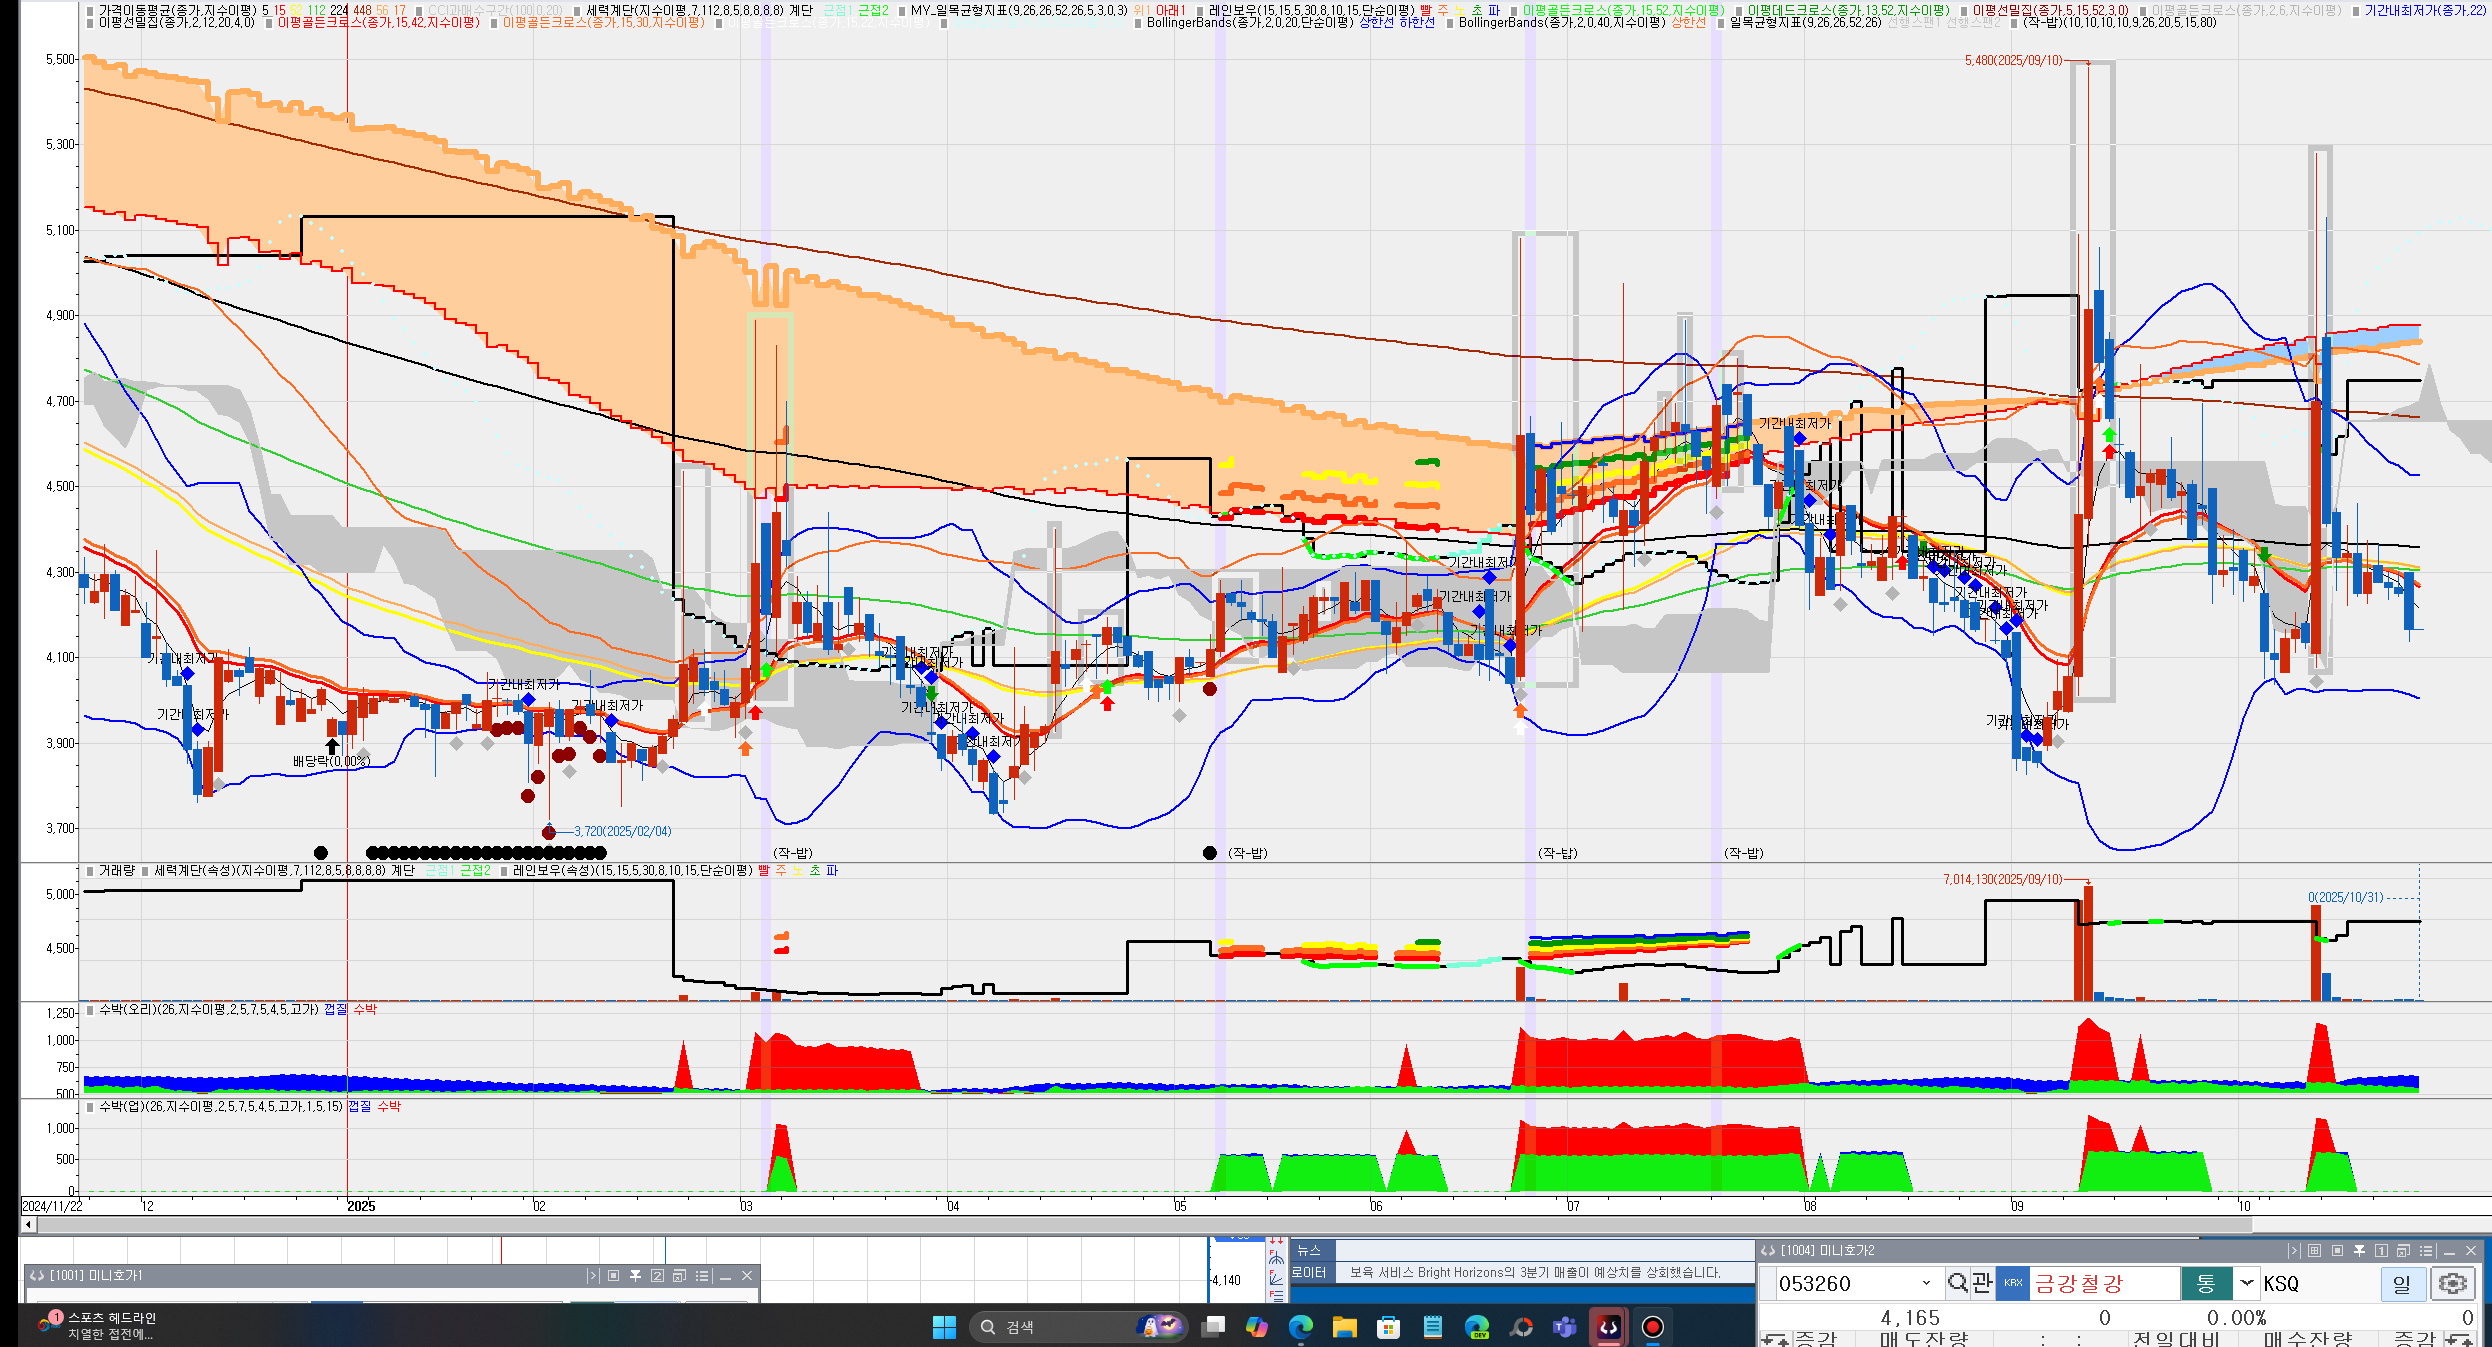Pin the 미니호가2 window

point(2359,1251)
